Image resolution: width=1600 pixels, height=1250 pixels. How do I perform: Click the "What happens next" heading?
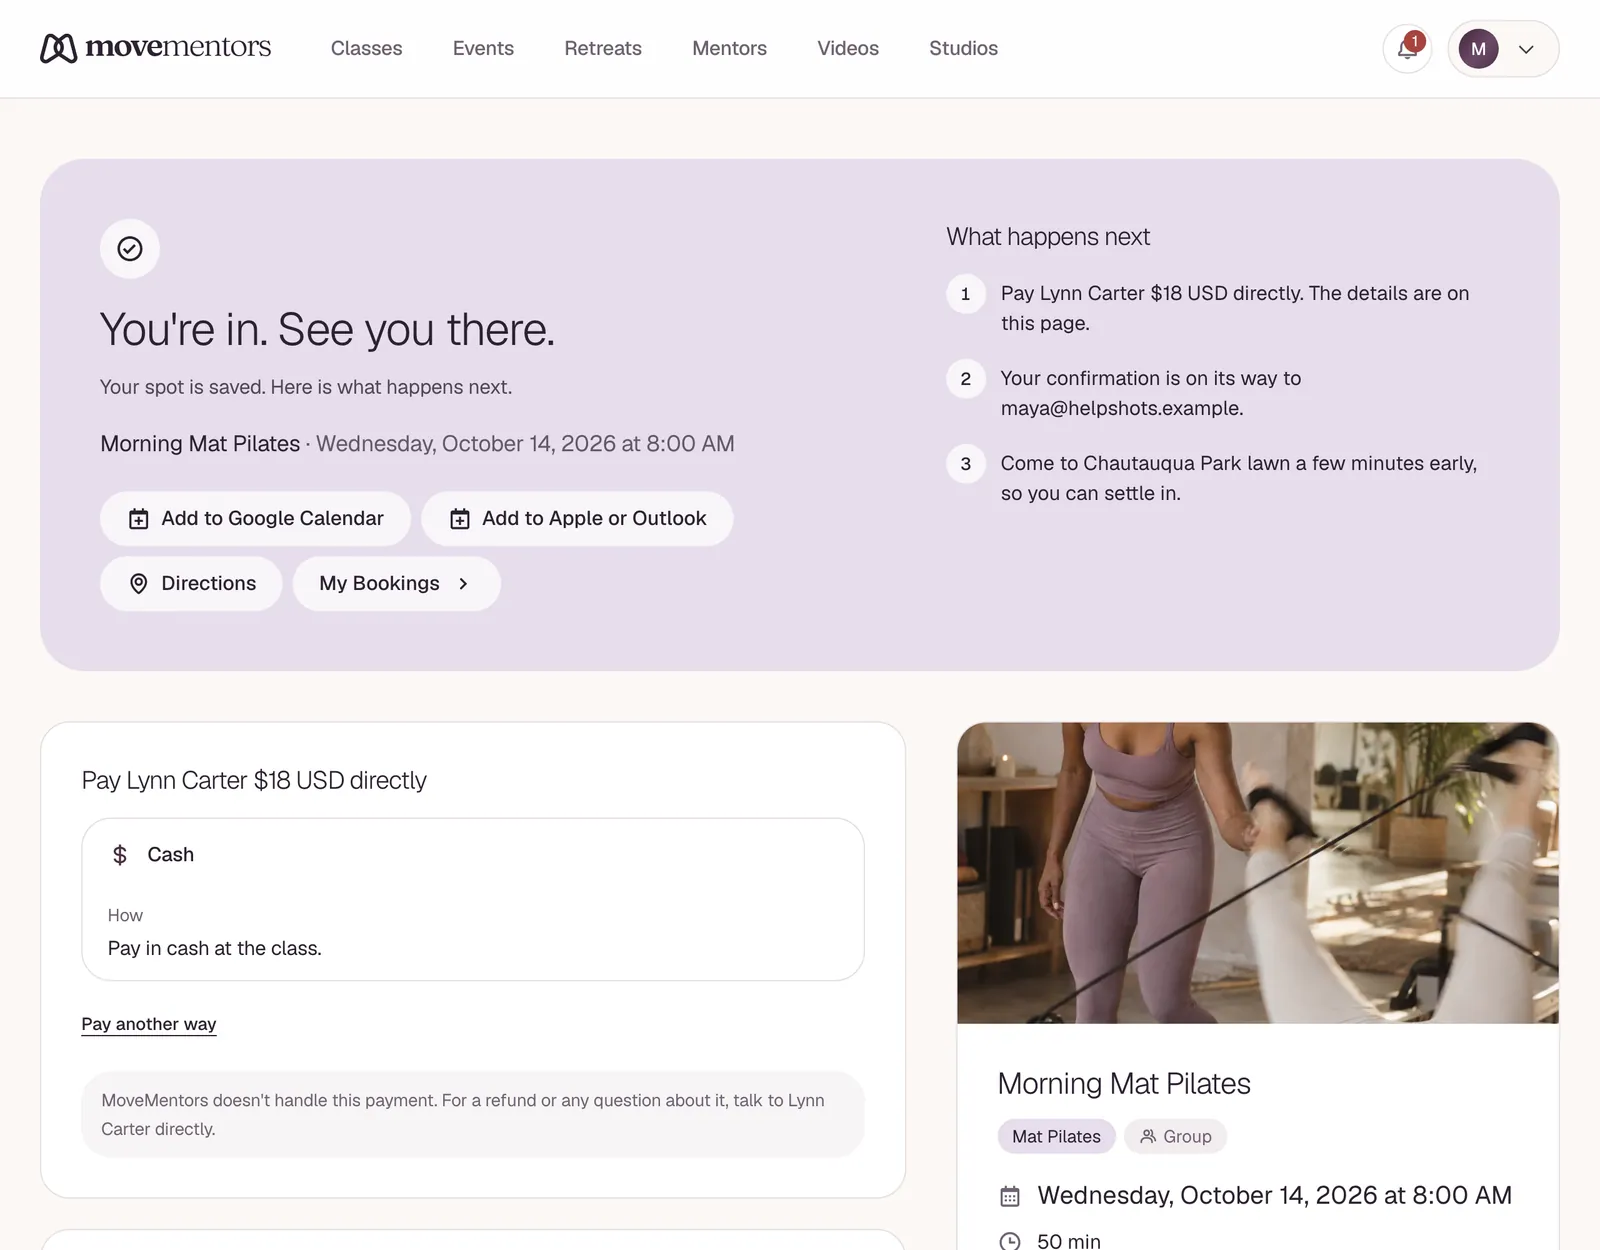(x=1048, y=237)
